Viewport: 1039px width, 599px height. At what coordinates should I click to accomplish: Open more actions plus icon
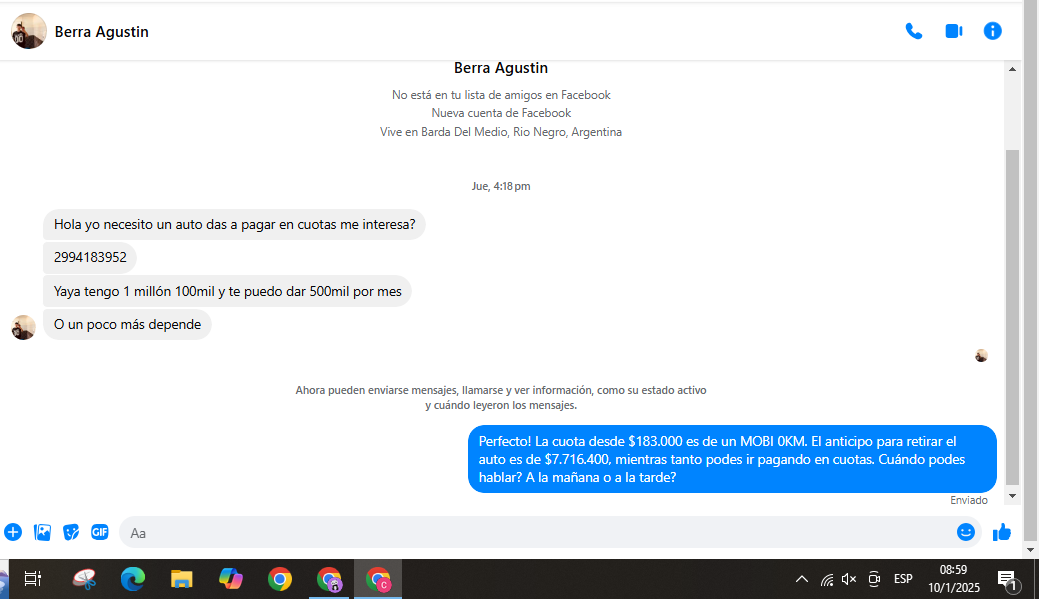[x=13, y=532]
